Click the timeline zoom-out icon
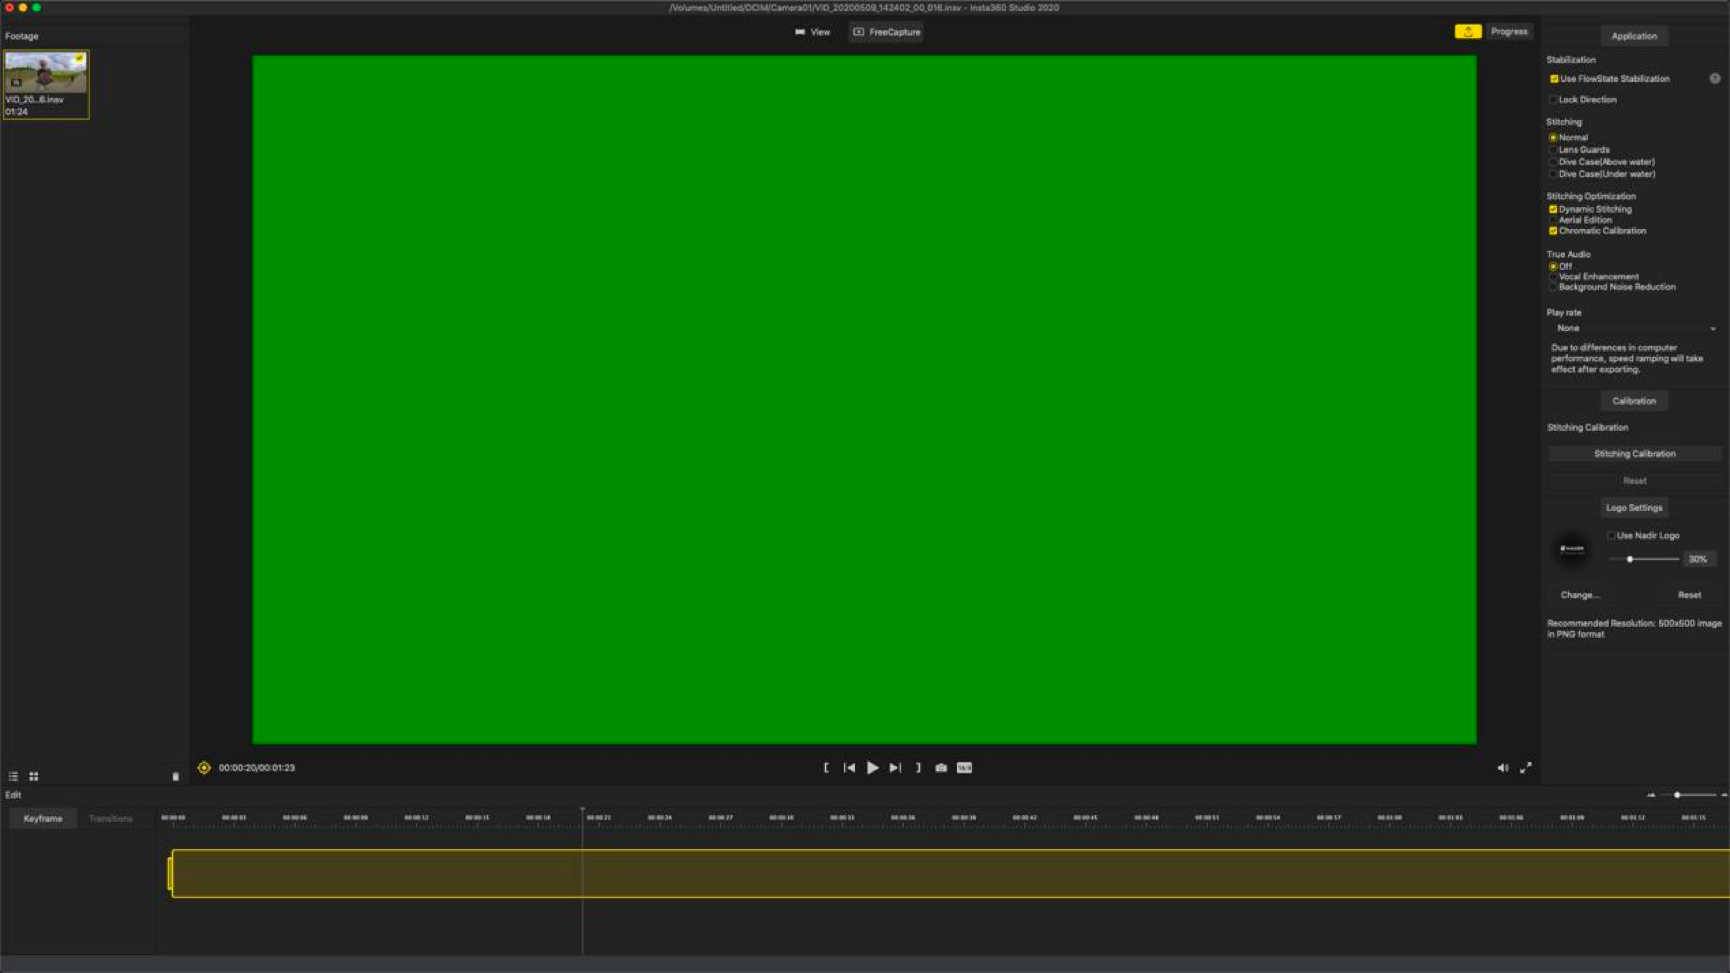The height and width of the screenshot is (973, 1730). pyautogui.click(x=1651, y=795)
